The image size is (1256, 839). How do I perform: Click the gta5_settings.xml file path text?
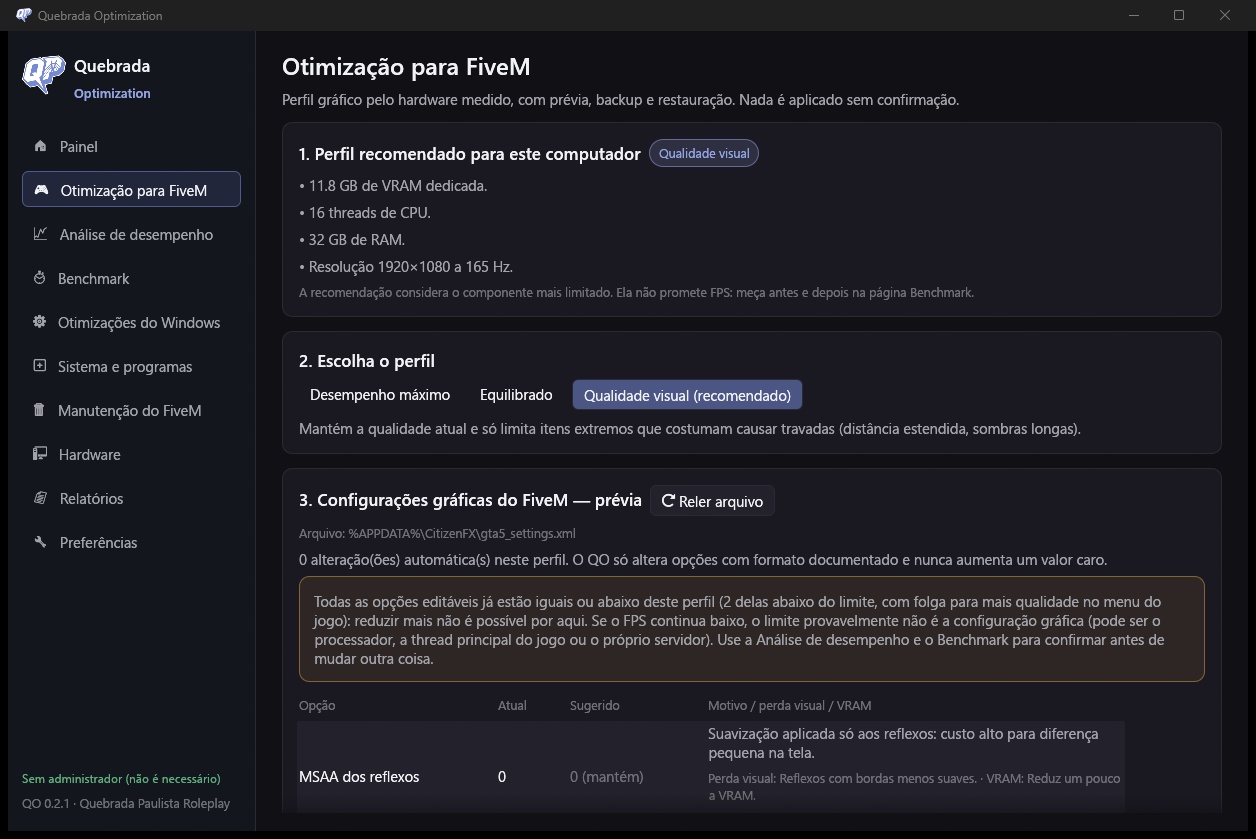437,534
